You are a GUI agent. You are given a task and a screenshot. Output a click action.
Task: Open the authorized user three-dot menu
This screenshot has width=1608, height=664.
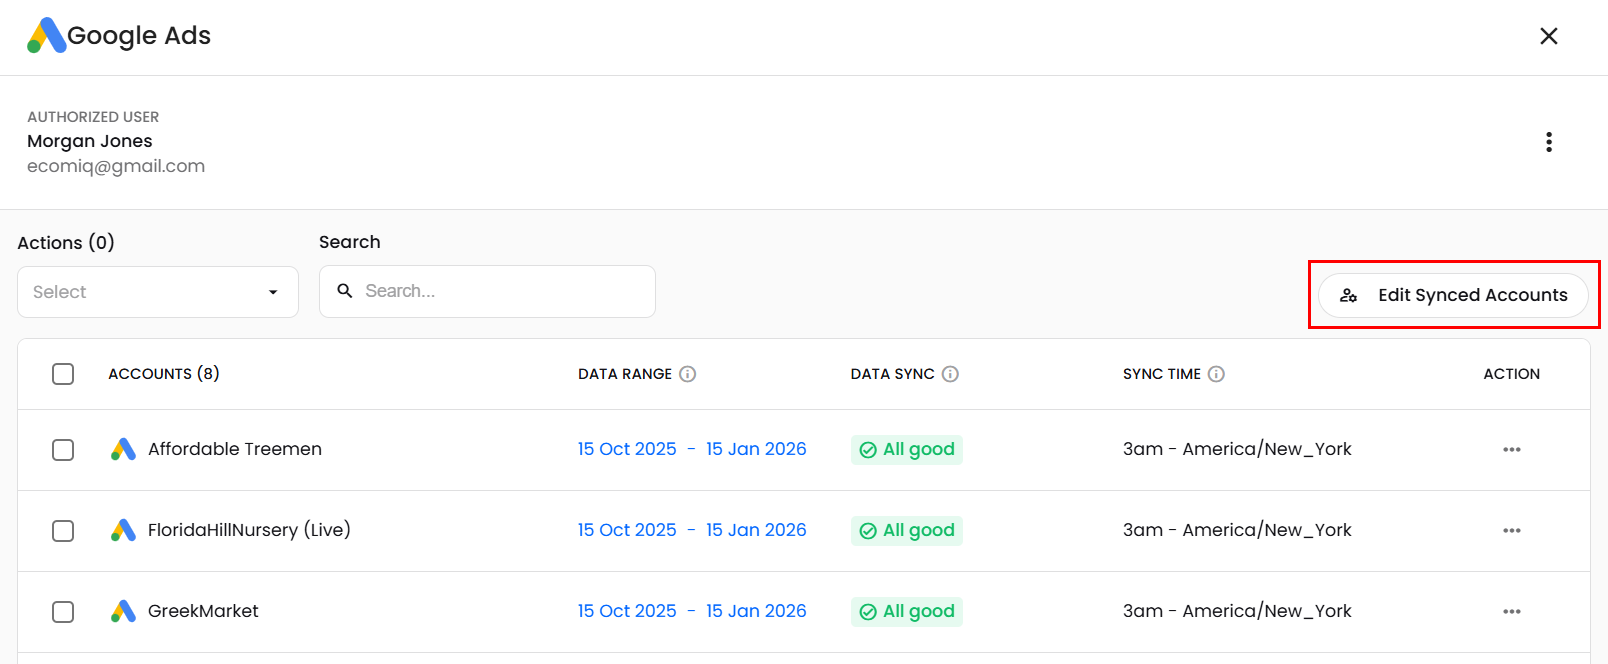coord(1548,142)
